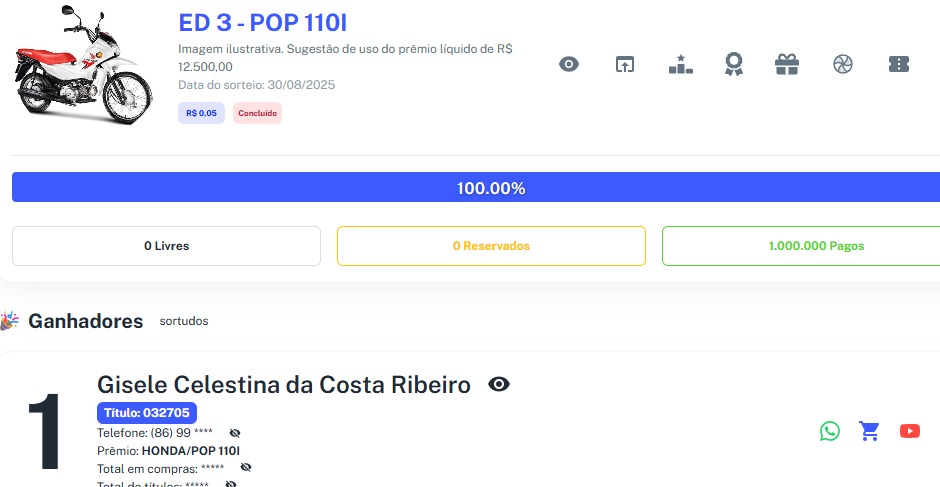The height and width of the screenshot is (487, 940).
Task: Click the eye view icon in campaign header
Action: (569, 64)
